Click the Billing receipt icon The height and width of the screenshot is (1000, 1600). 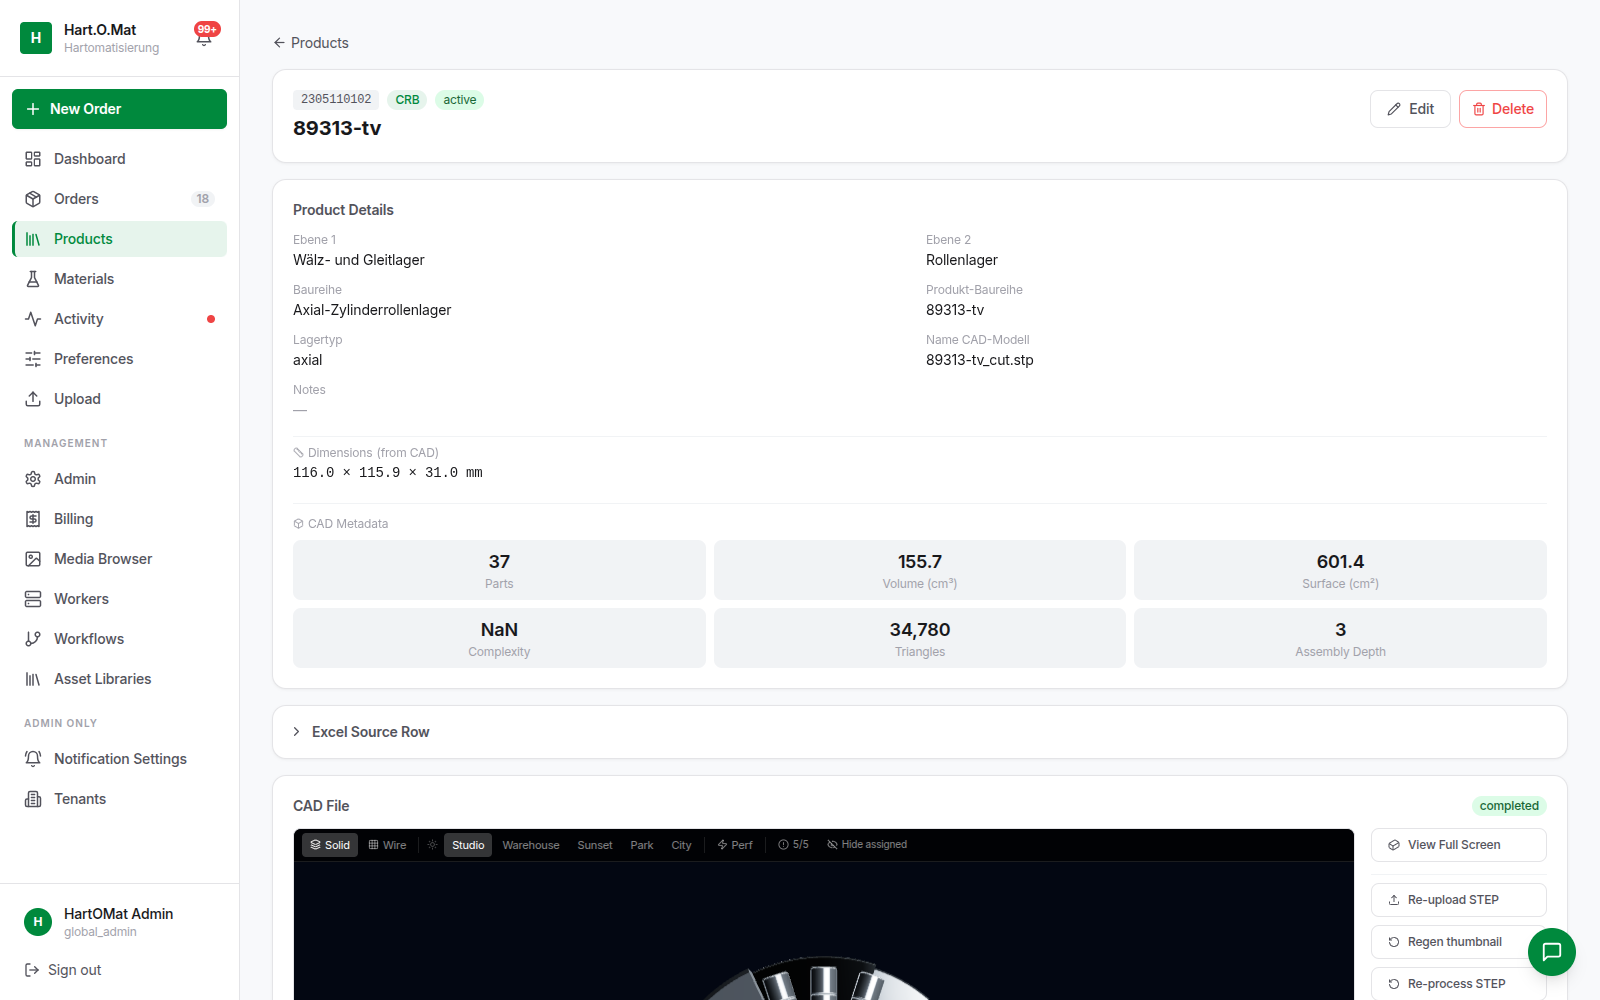click(33, 519)
